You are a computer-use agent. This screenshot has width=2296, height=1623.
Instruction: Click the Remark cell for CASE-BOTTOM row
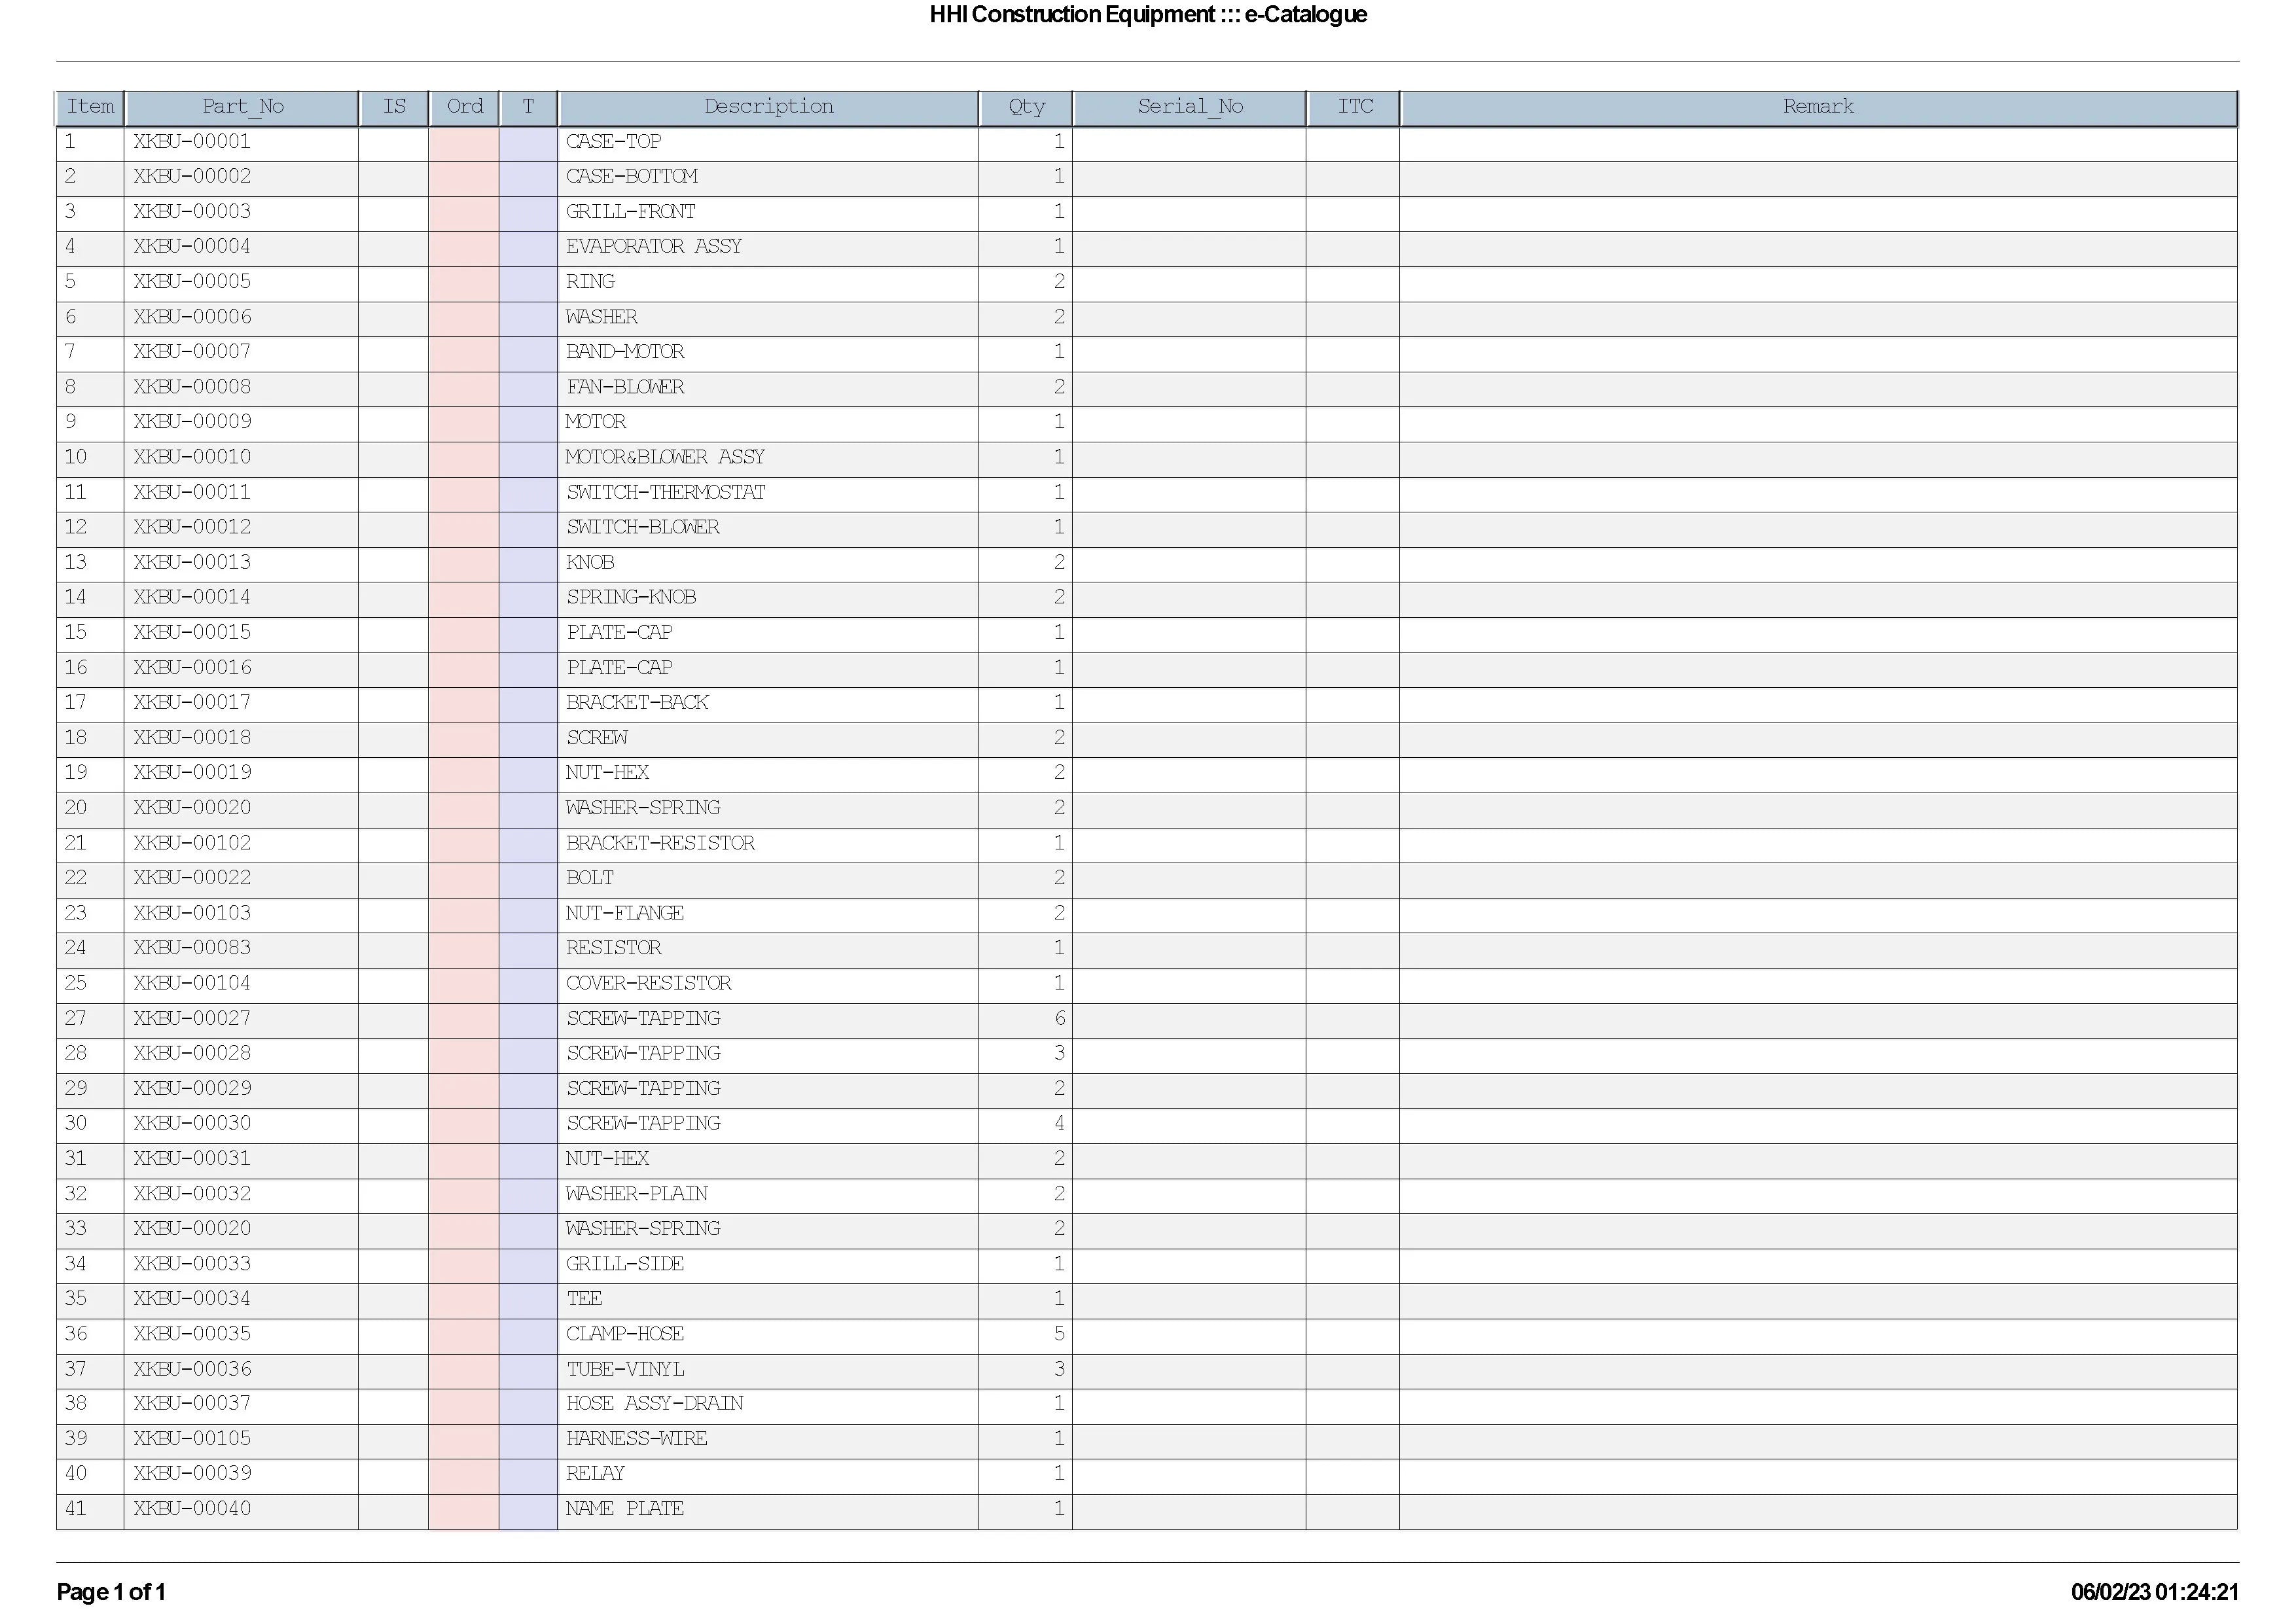tap(1817, 177)
